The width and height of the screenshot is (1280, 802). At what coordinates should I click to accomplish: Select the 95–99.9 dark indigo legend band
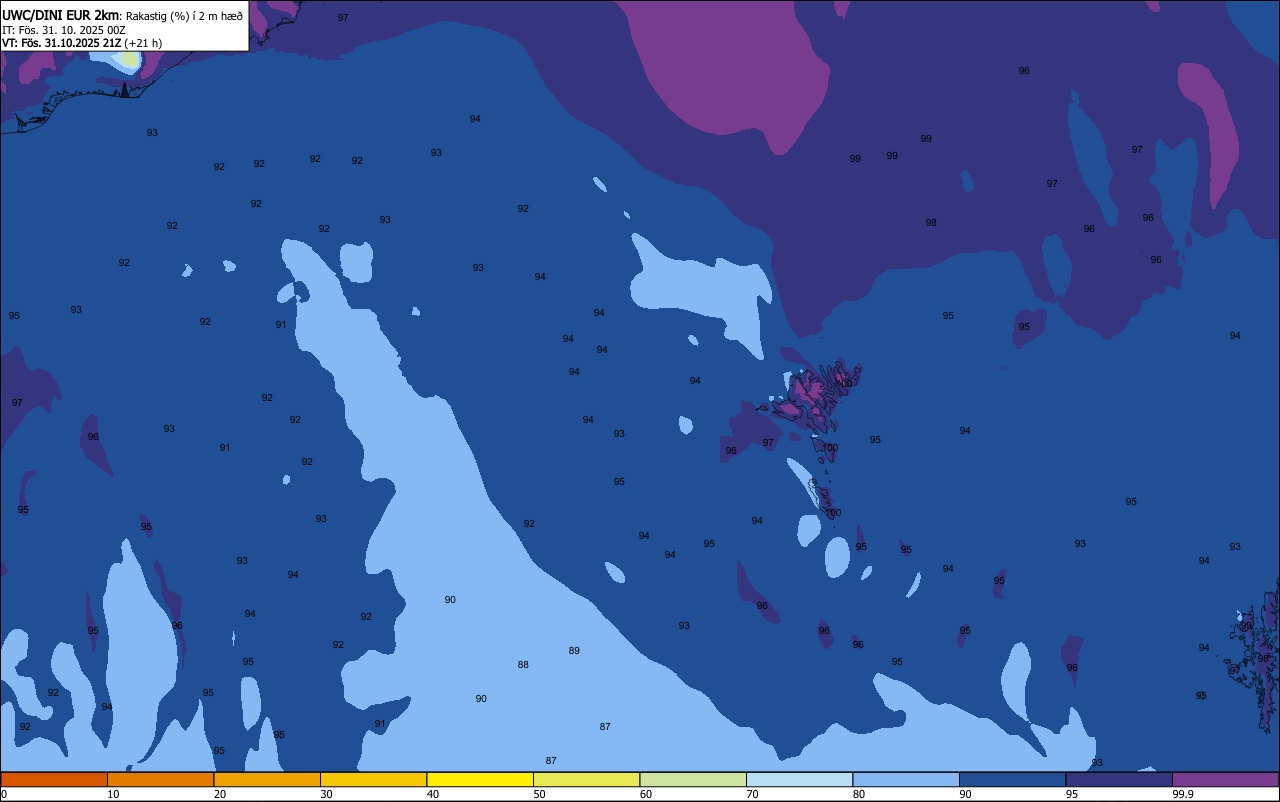(1119, 779)
